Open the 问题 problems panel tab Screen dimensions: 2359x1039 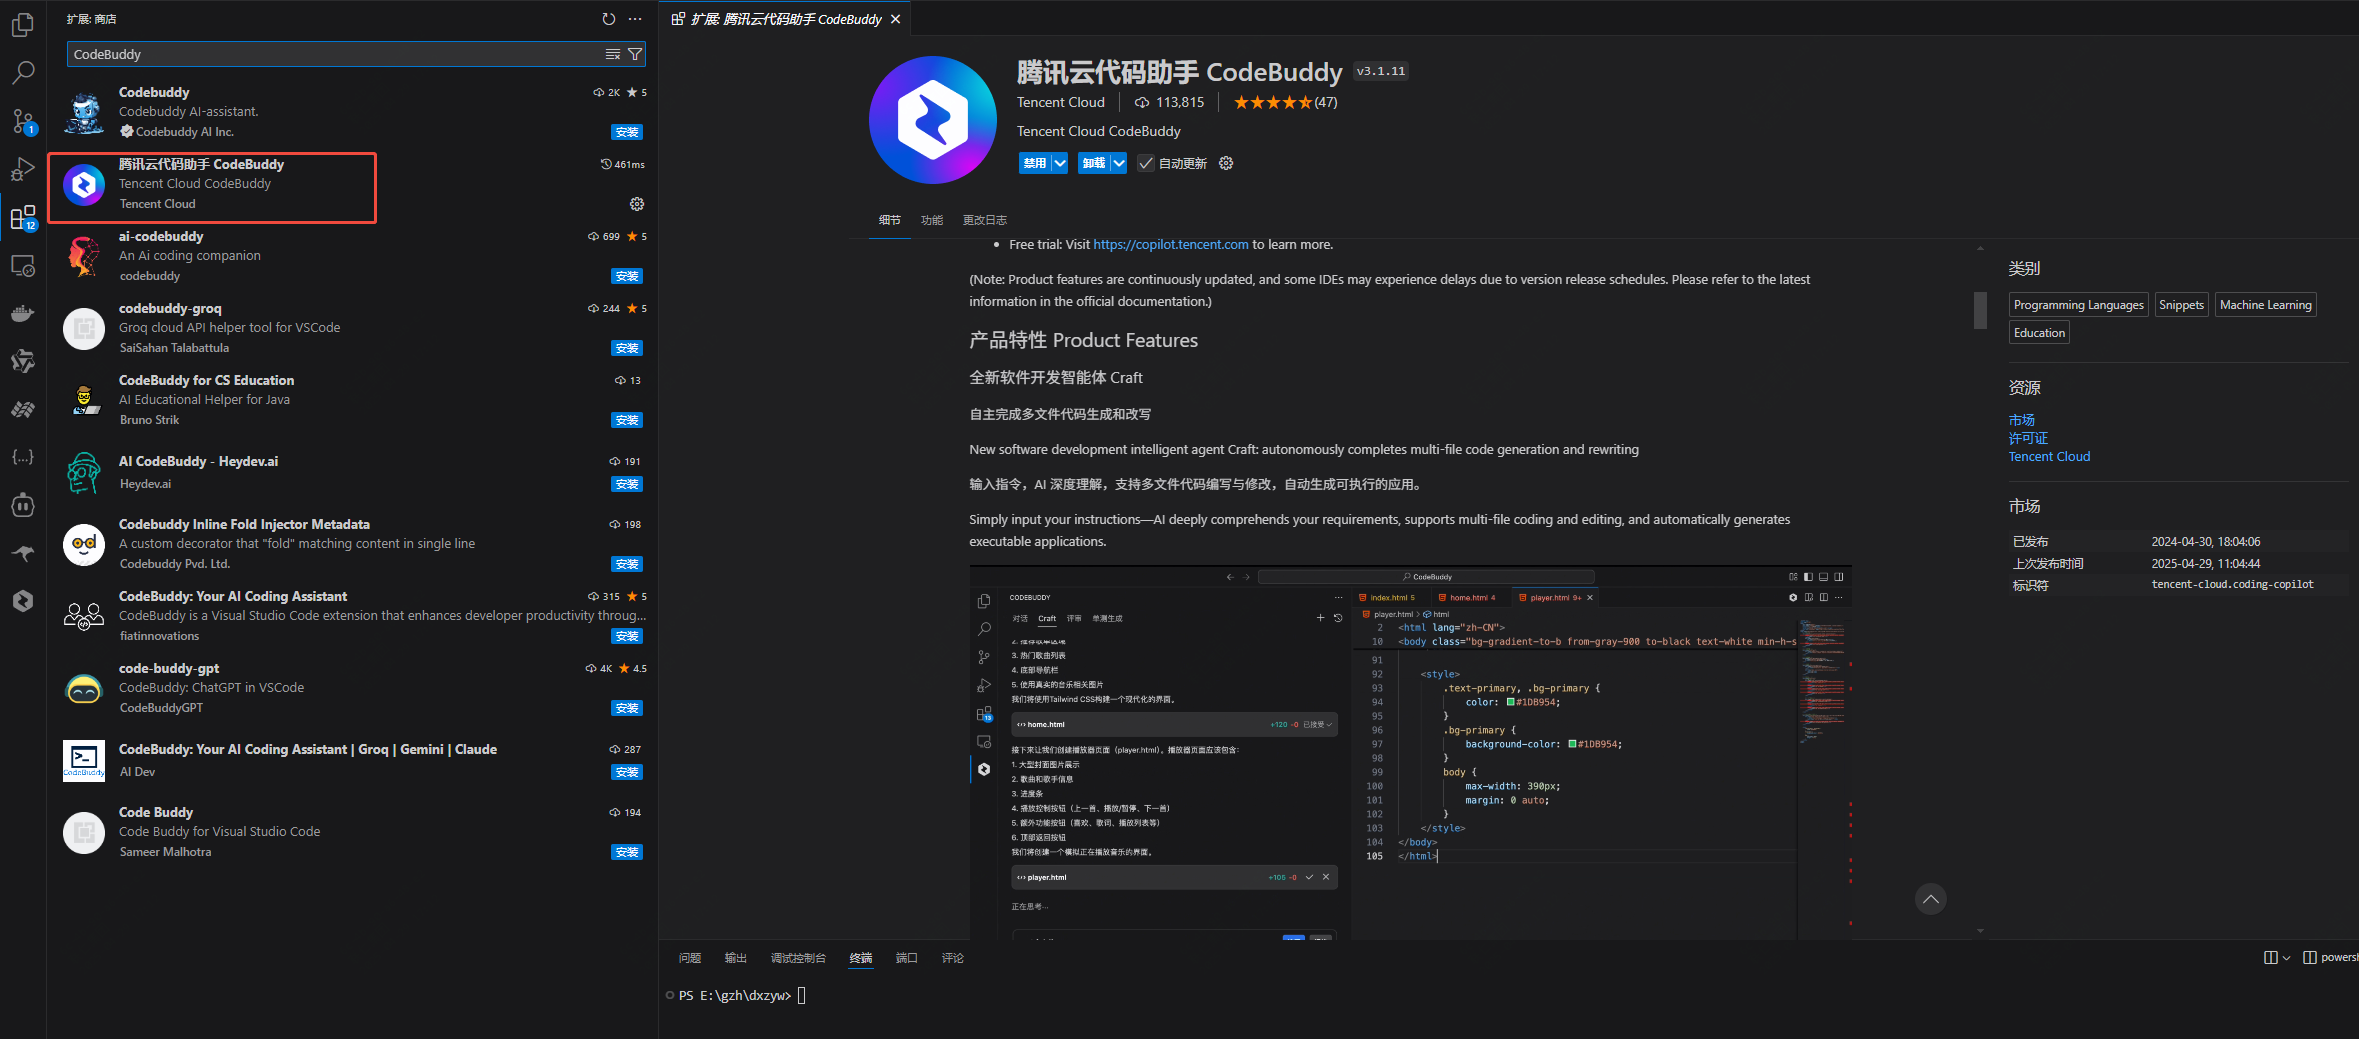click(x=690, y=958)
